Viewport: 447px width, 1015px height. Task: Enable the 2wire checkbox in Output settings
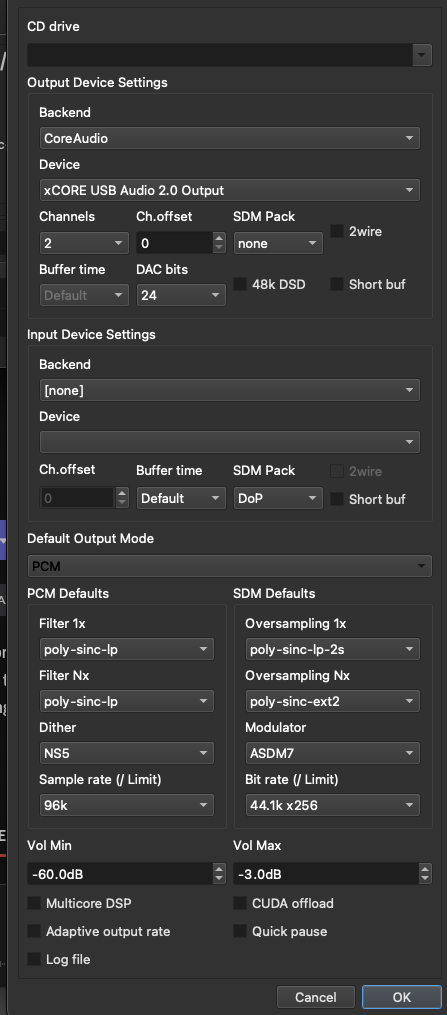click(337, 231)
